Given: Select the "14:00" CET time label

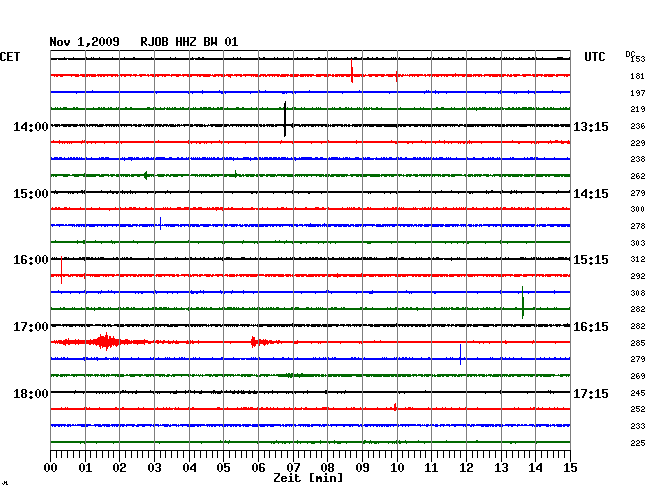Looking at the screenshot, I should (31, 127).
